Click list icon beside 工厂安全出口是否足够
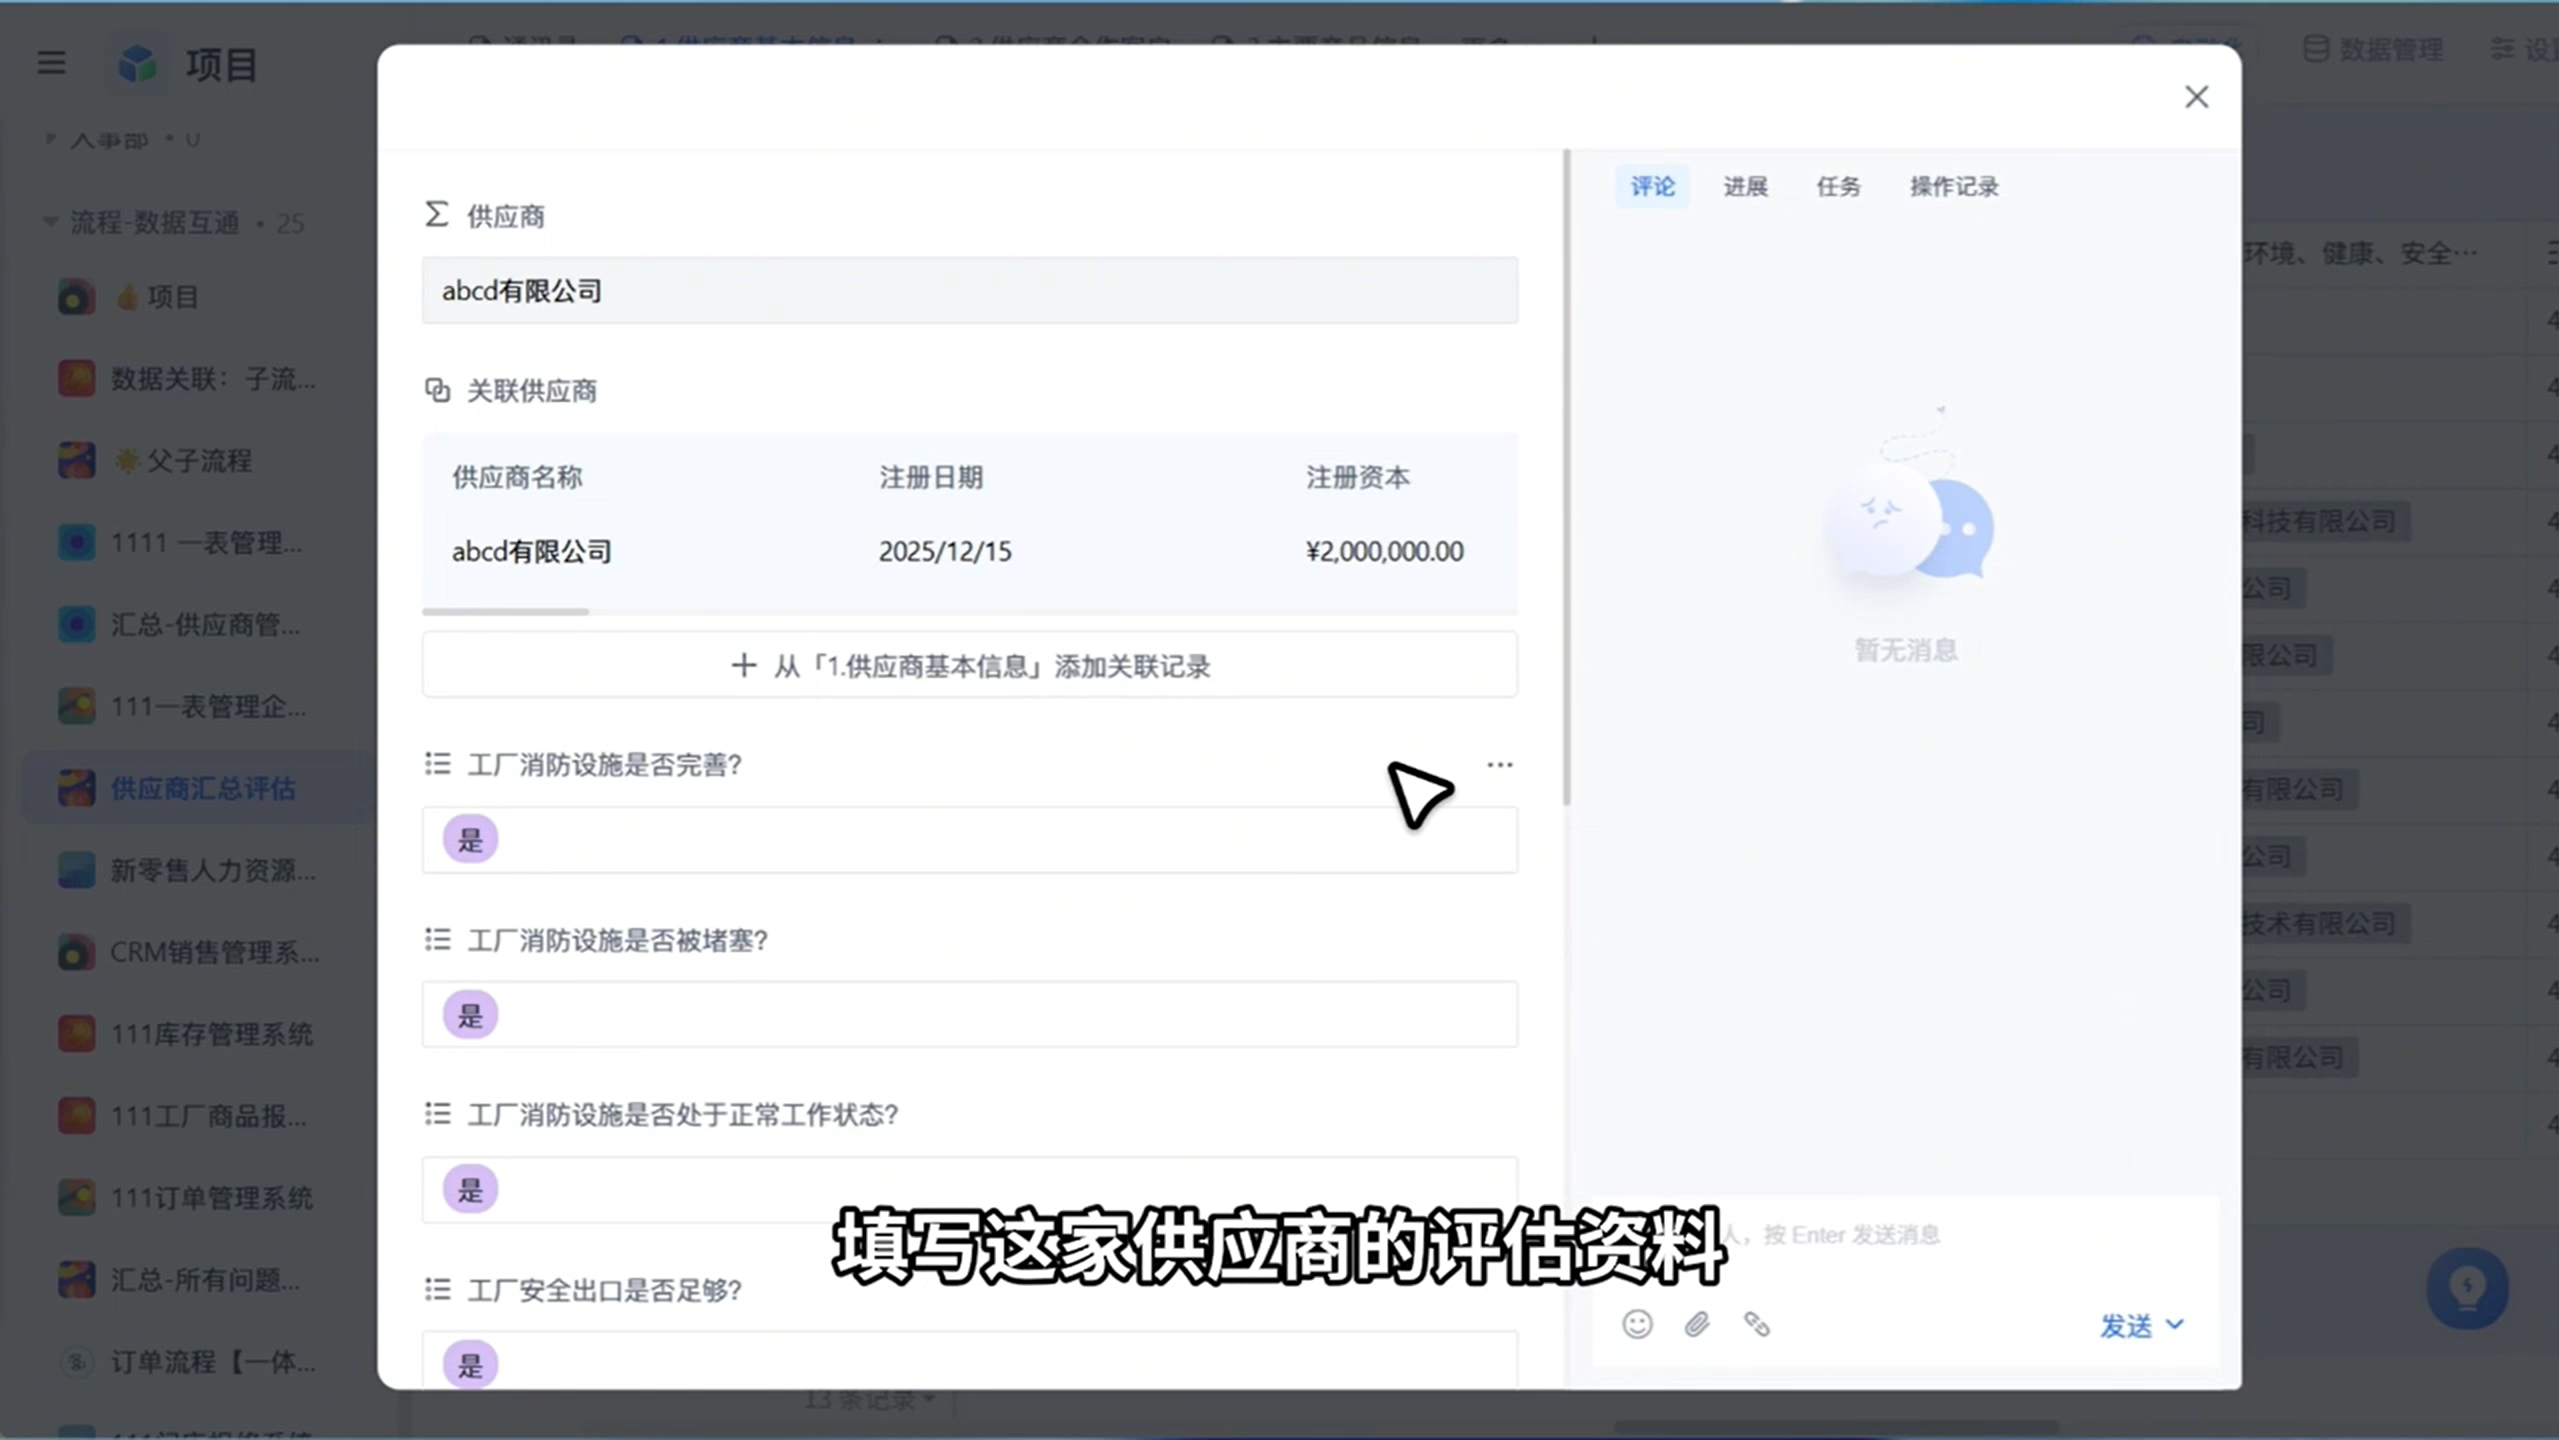 click(437, 1290)
